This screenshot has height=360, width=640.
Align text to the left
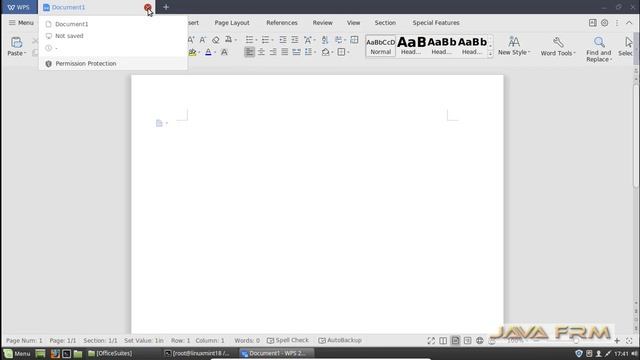249,52
